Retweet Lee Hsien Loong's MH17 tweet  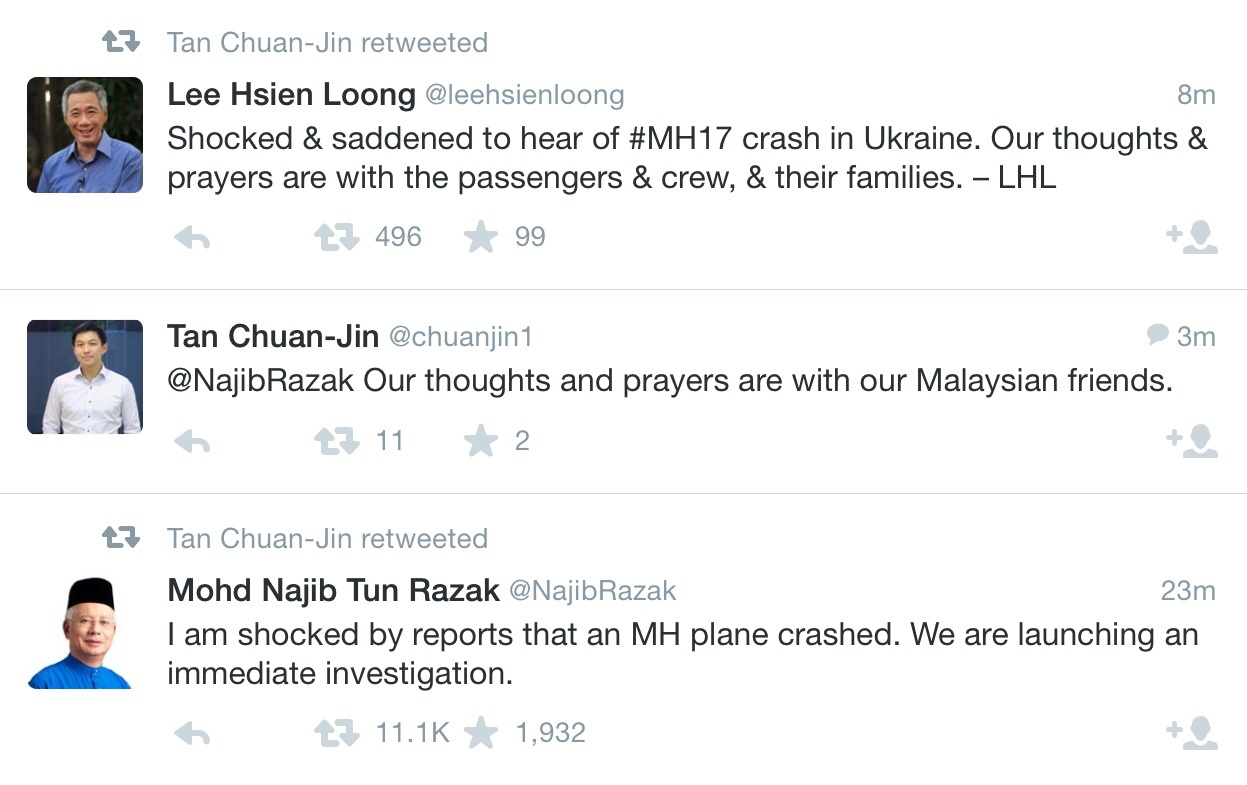pos(336,238)
